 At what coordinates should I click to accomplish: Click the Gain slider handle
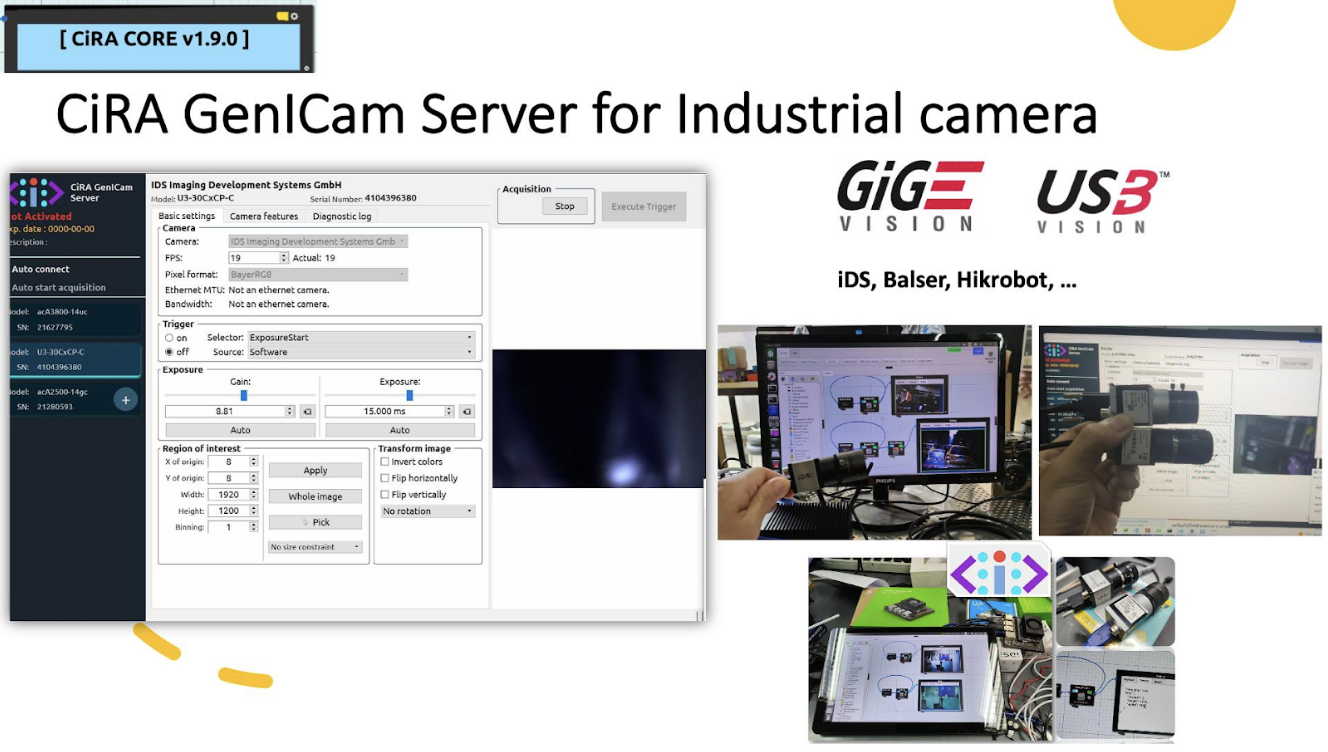click(243, 395)
